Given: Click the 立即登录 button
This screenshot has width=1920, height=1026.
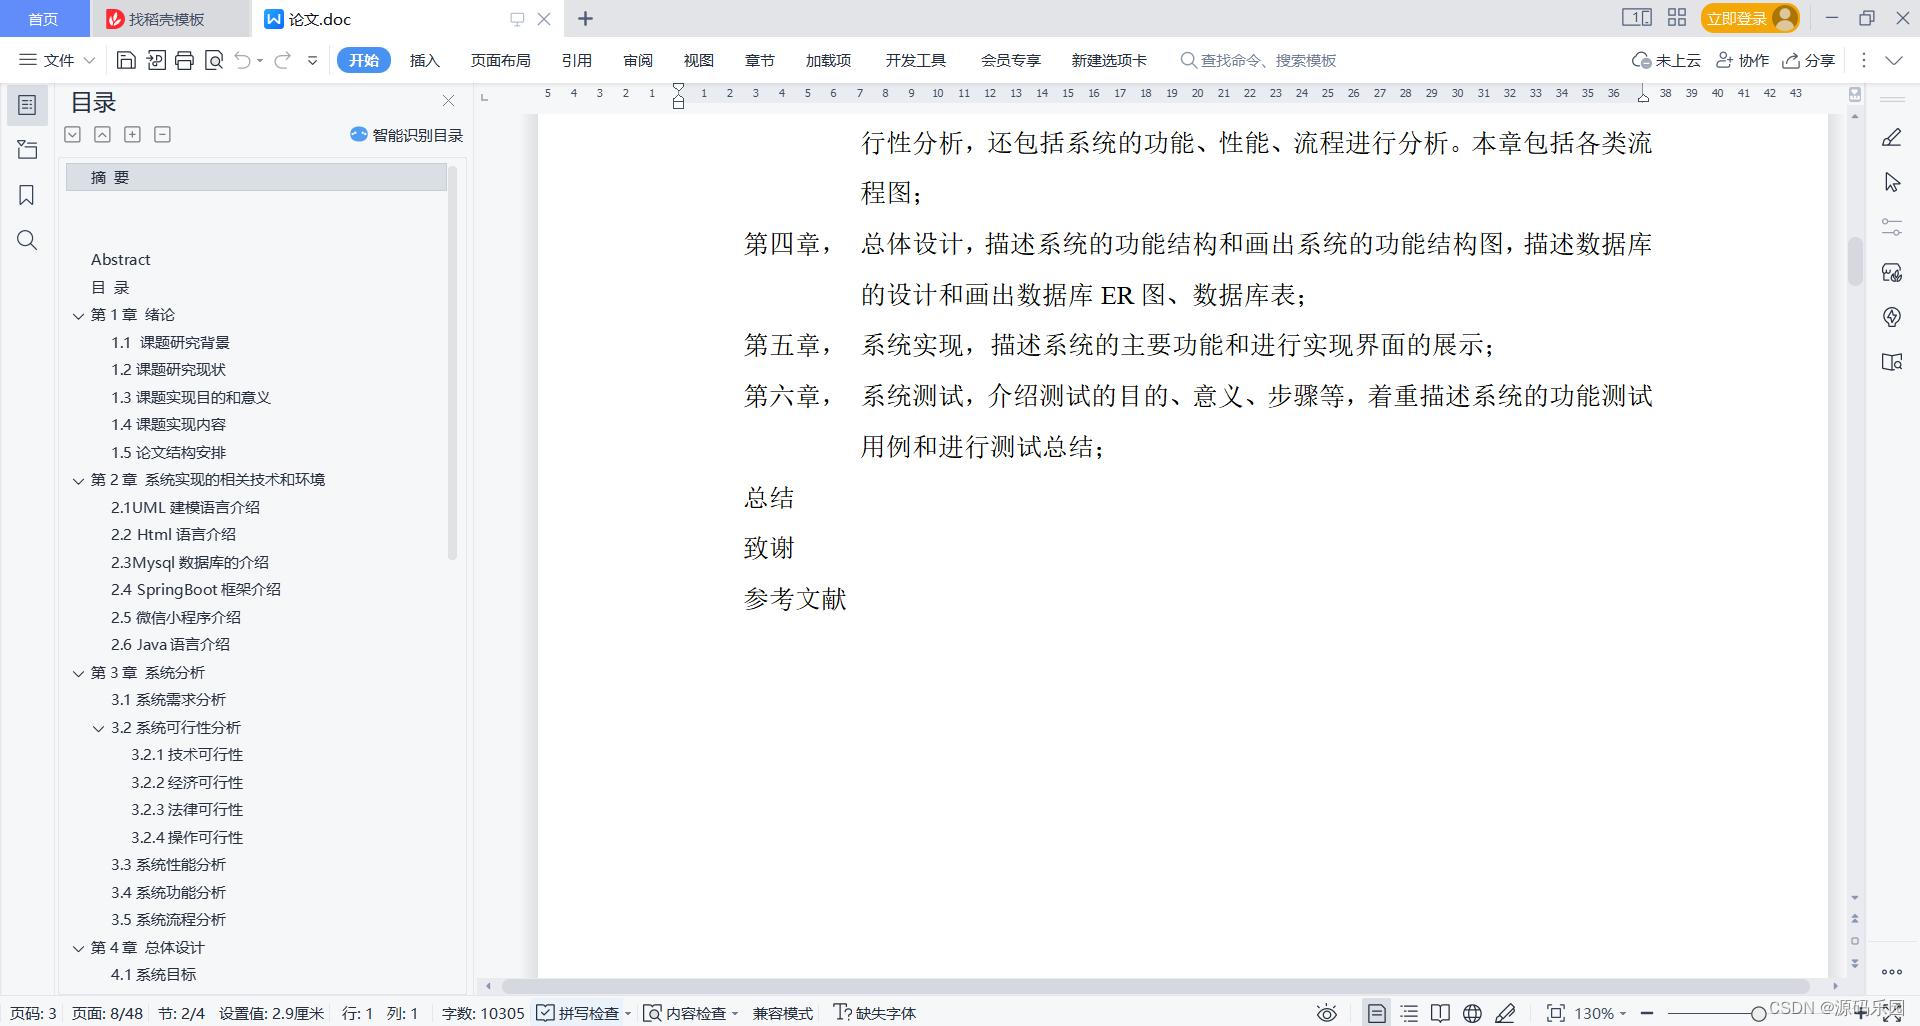Looking at the screenshot, I should click(1738, 17).
